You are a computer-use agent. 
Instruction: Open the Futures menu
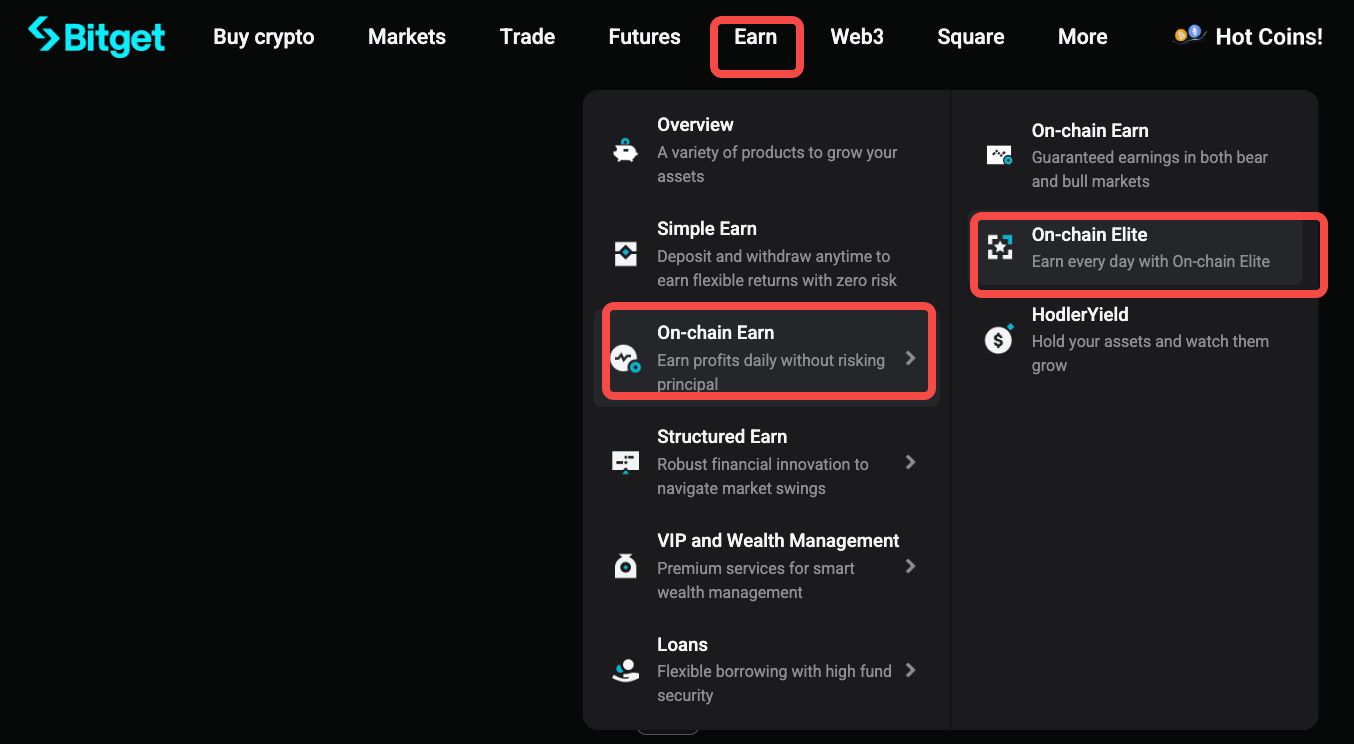(x=644, y=37)
